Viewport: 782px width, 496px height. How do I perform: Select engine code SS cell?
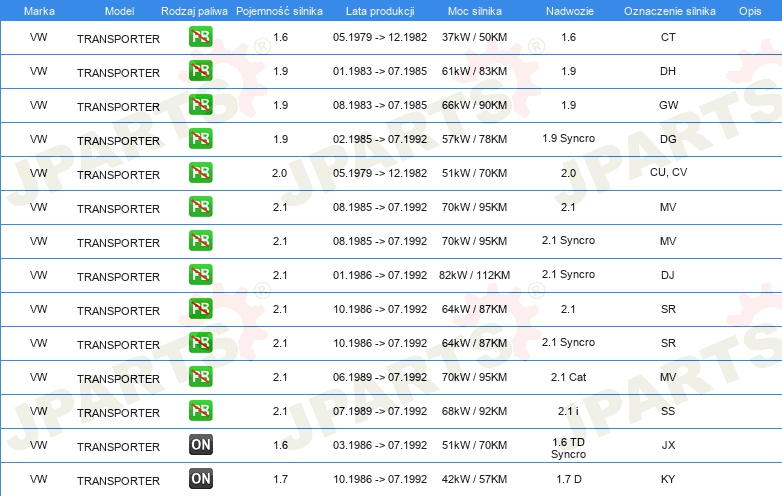click(x=668, y=411)
